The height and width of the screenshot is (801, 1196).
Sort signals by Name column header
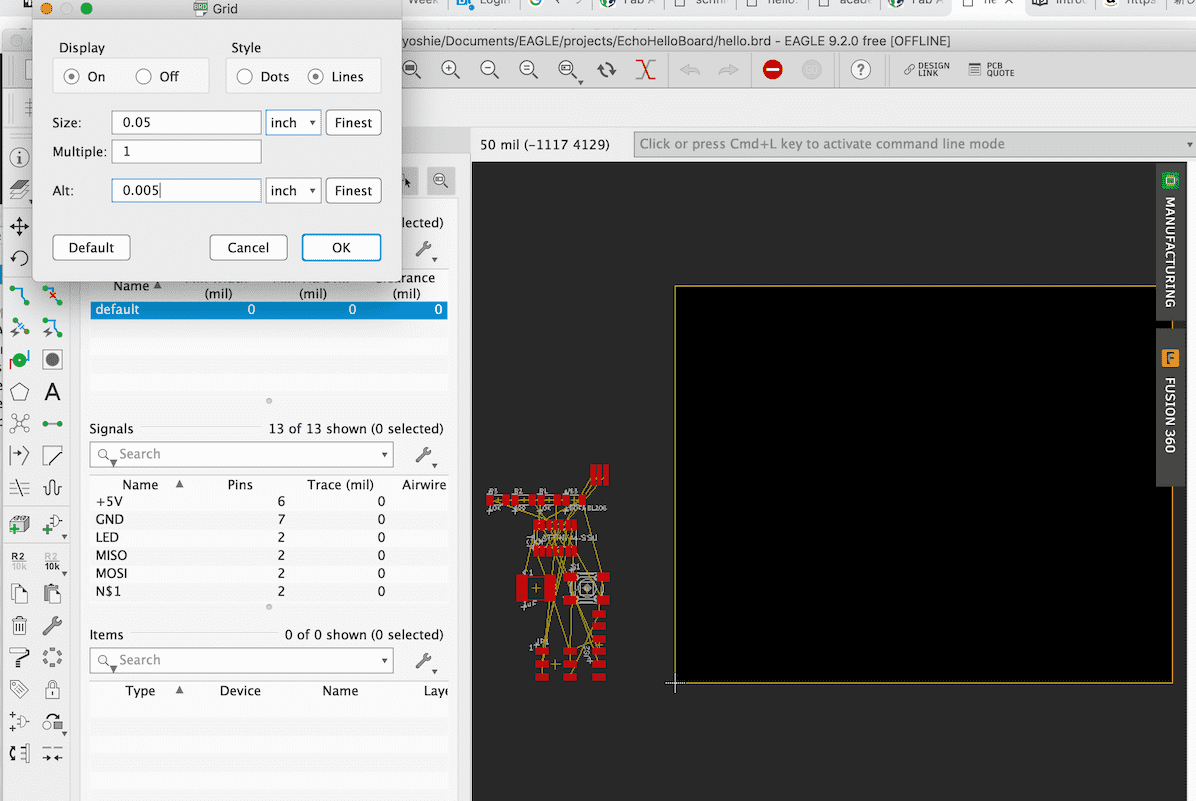coord(140,484)
